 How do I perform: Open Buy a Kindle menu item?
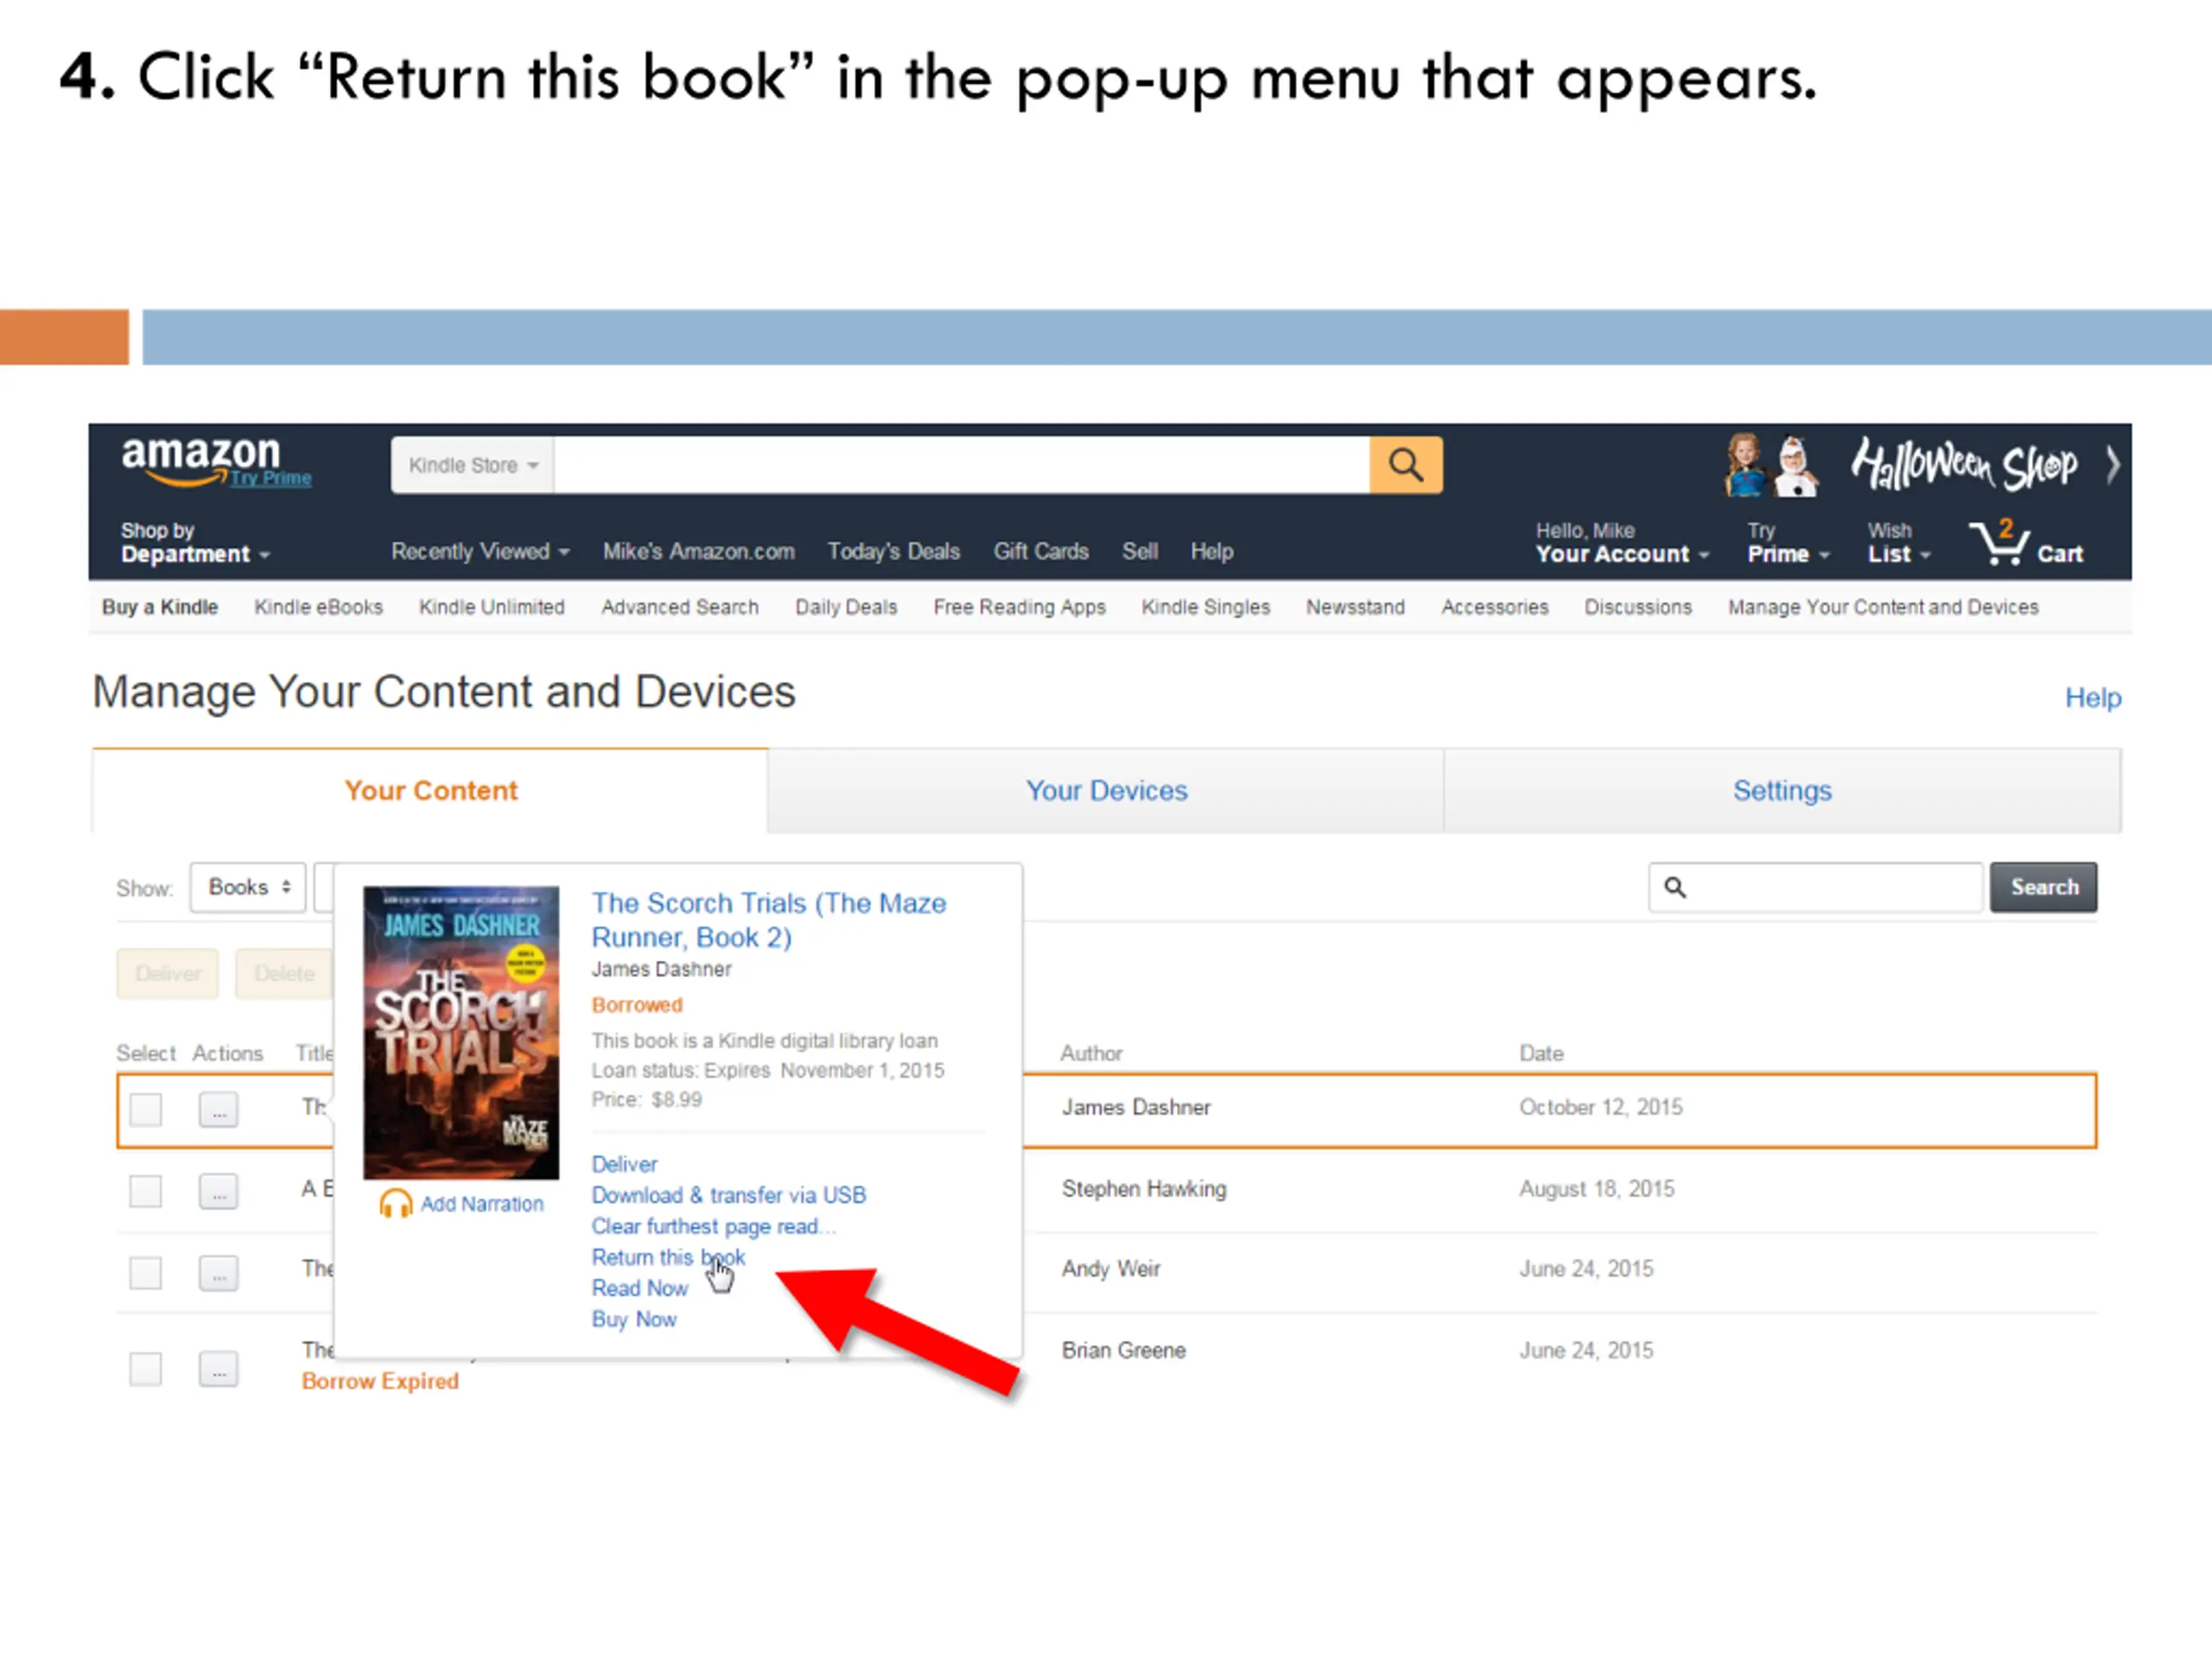tap(160, 607)
